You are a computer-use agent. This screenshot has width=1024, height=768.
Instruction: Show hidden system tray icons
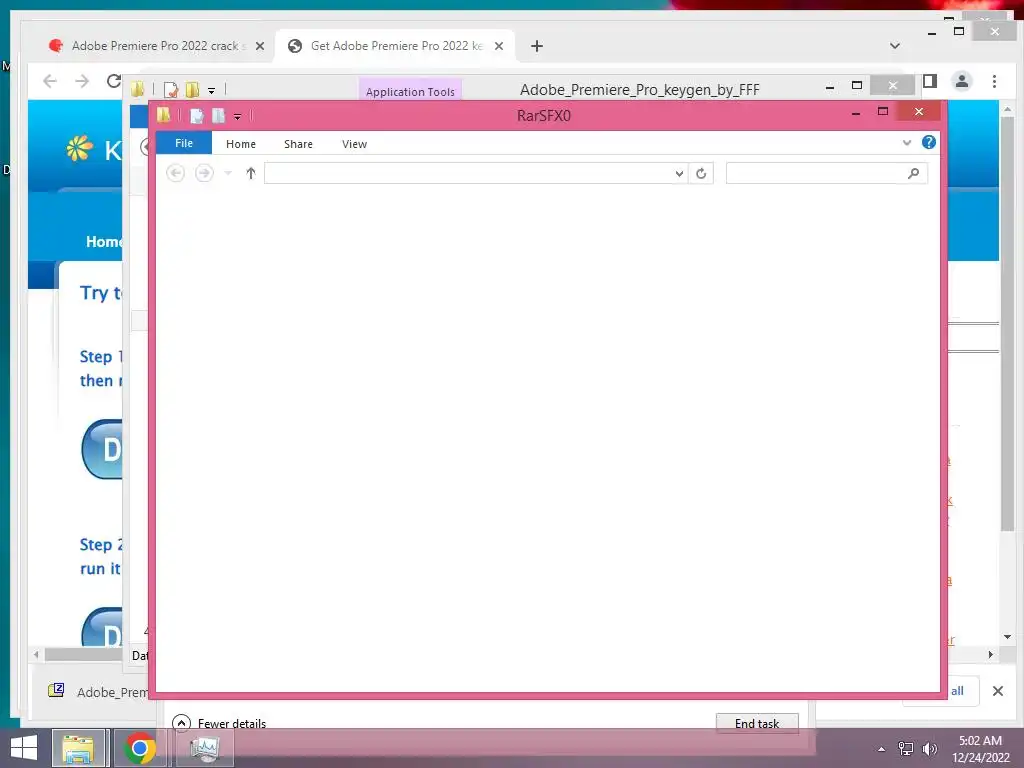point(881,749)
